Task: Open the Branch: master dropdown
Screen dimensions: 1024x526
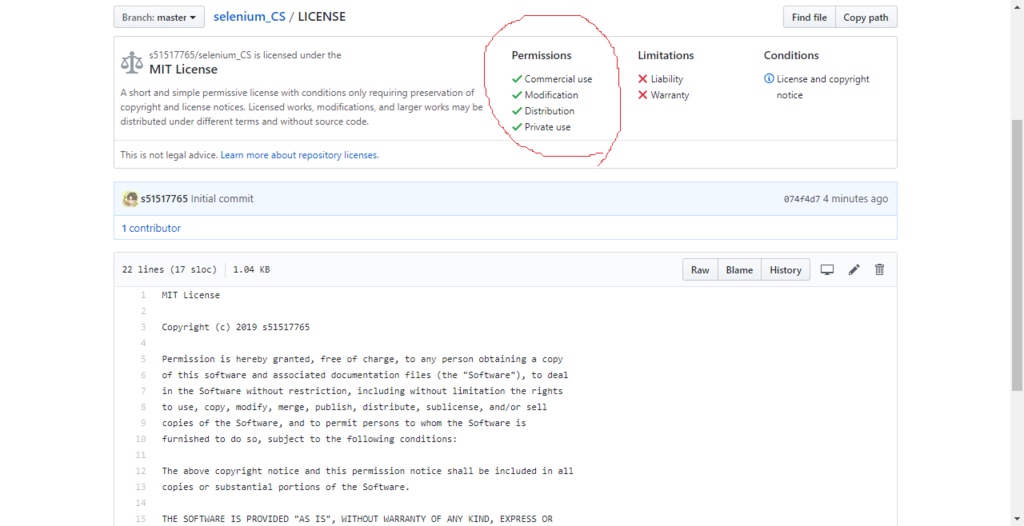Action: [x=159, y=17]
